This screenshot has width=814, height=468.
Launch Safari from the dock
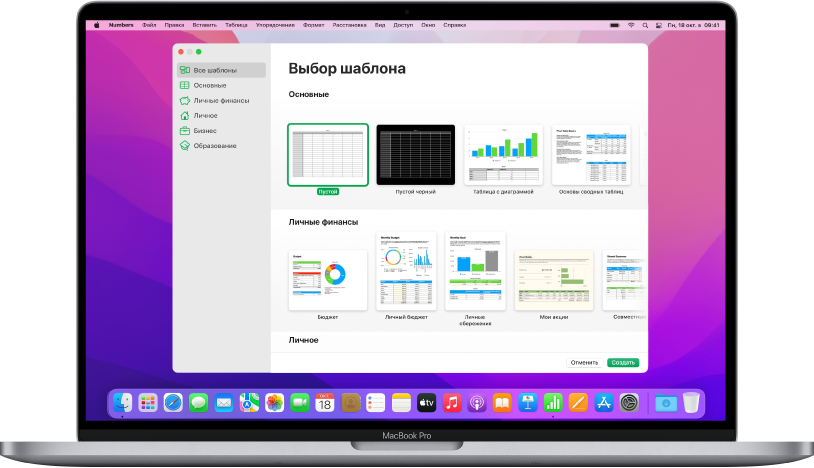tap(173, 403)
